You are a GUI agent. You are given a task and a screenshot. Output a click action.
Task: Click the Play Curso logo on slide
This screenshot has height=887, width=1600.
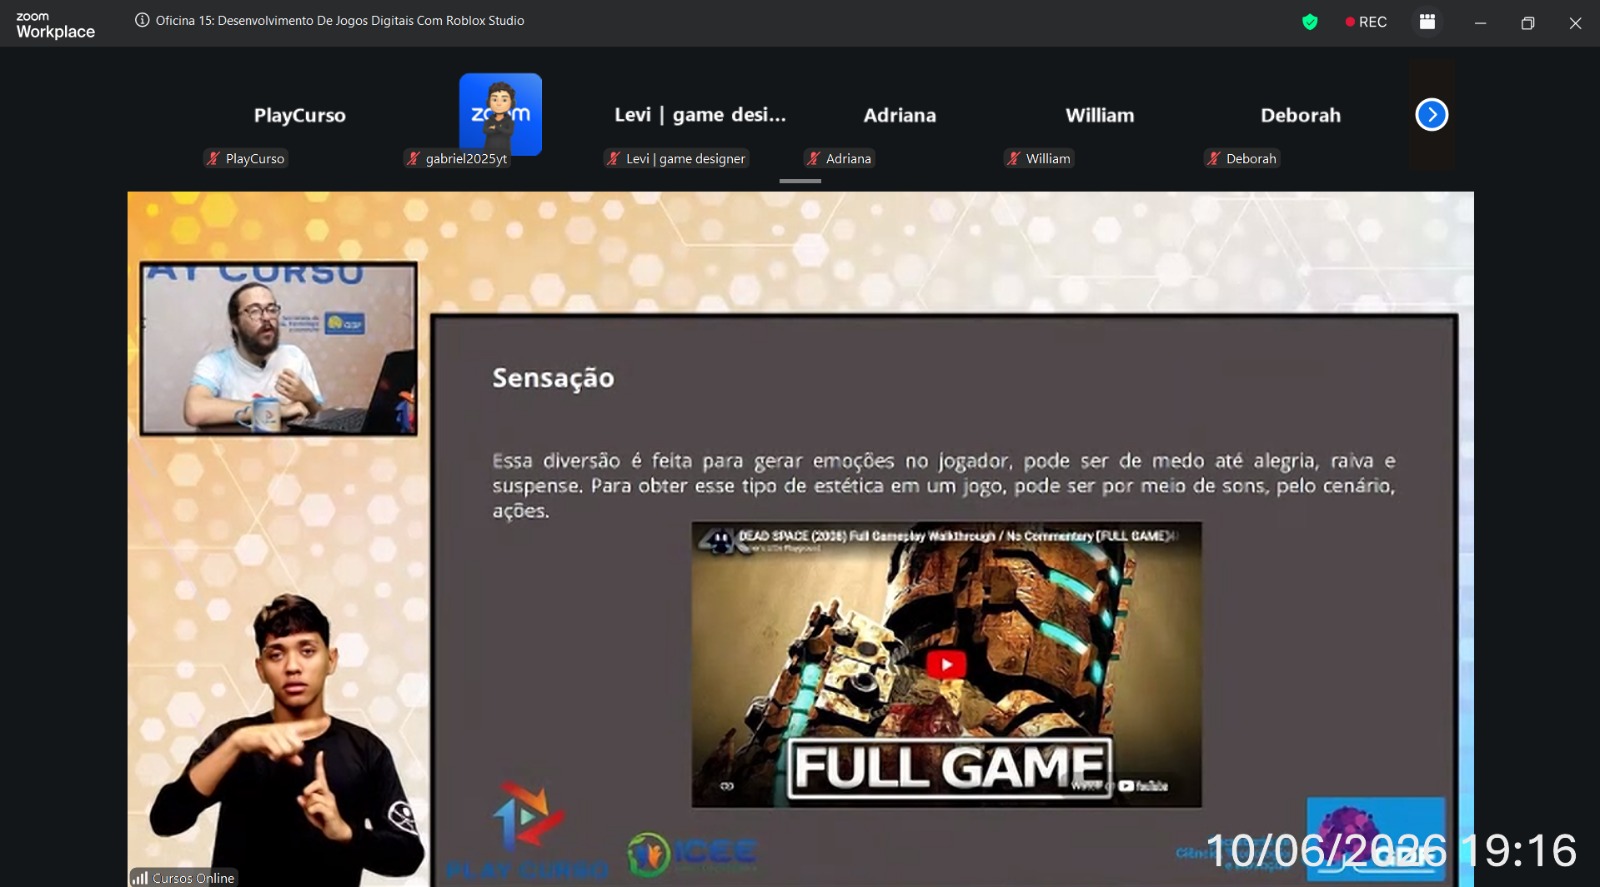[527, 832]
